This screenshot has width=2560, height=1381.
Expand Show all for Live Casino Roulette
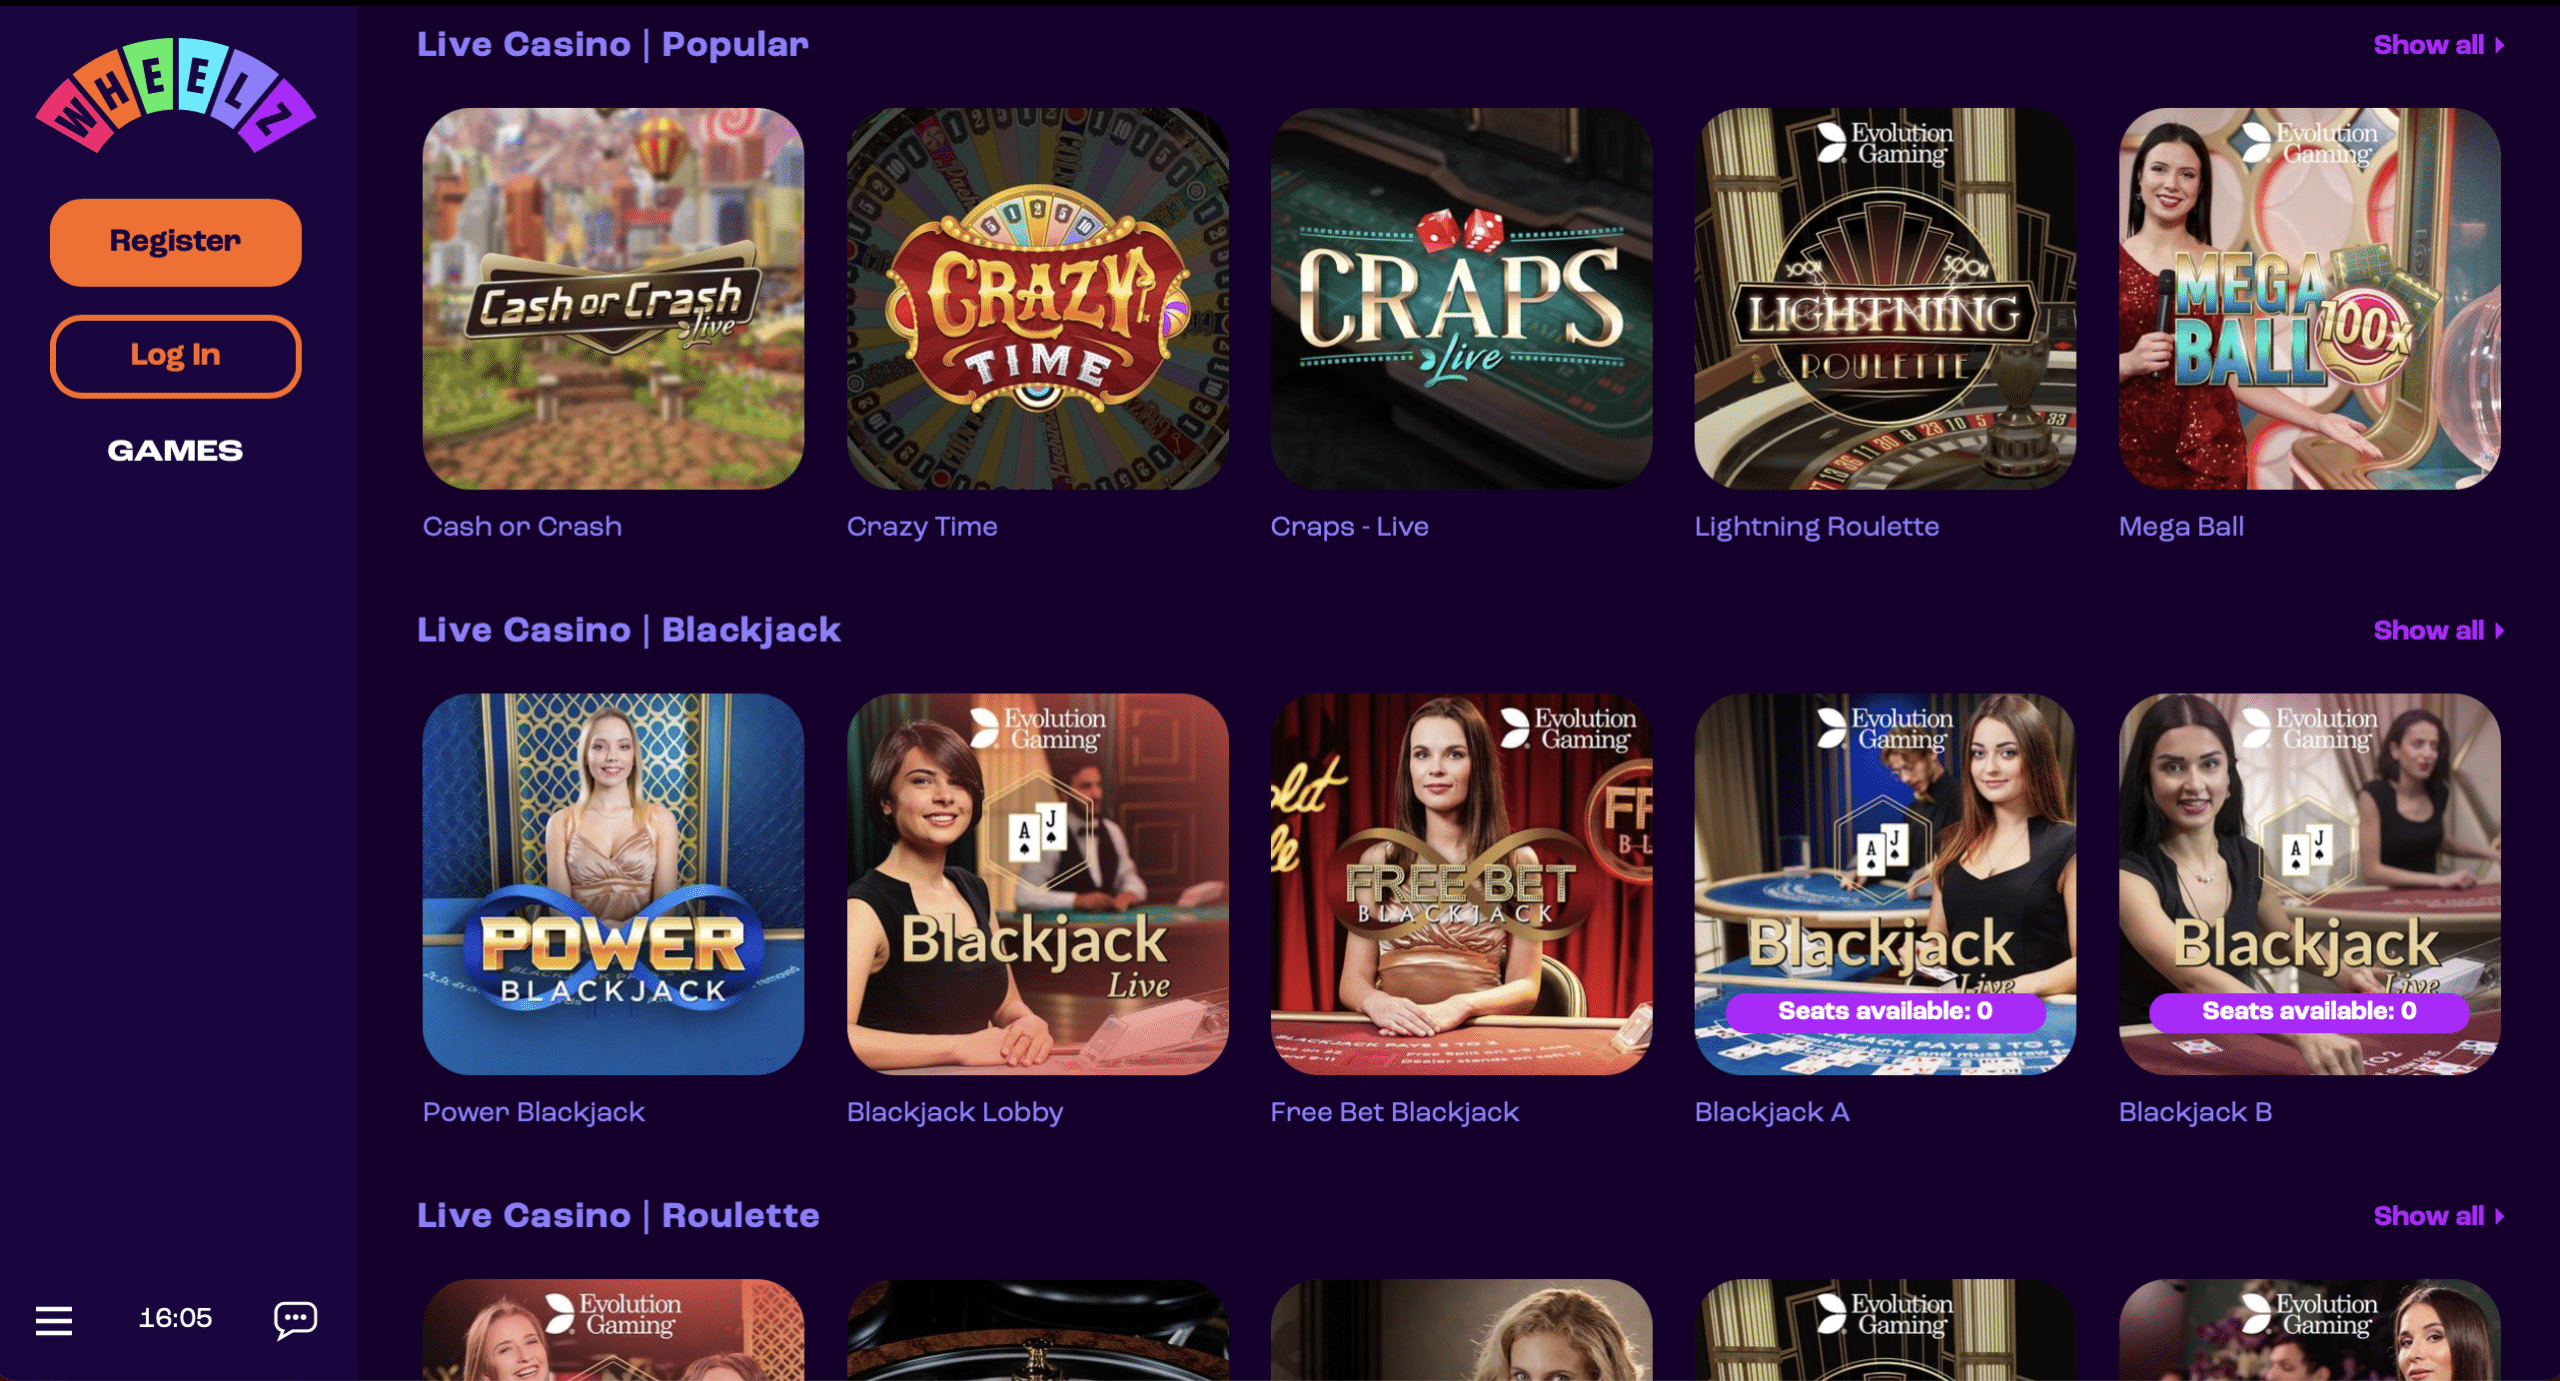2438,1216
